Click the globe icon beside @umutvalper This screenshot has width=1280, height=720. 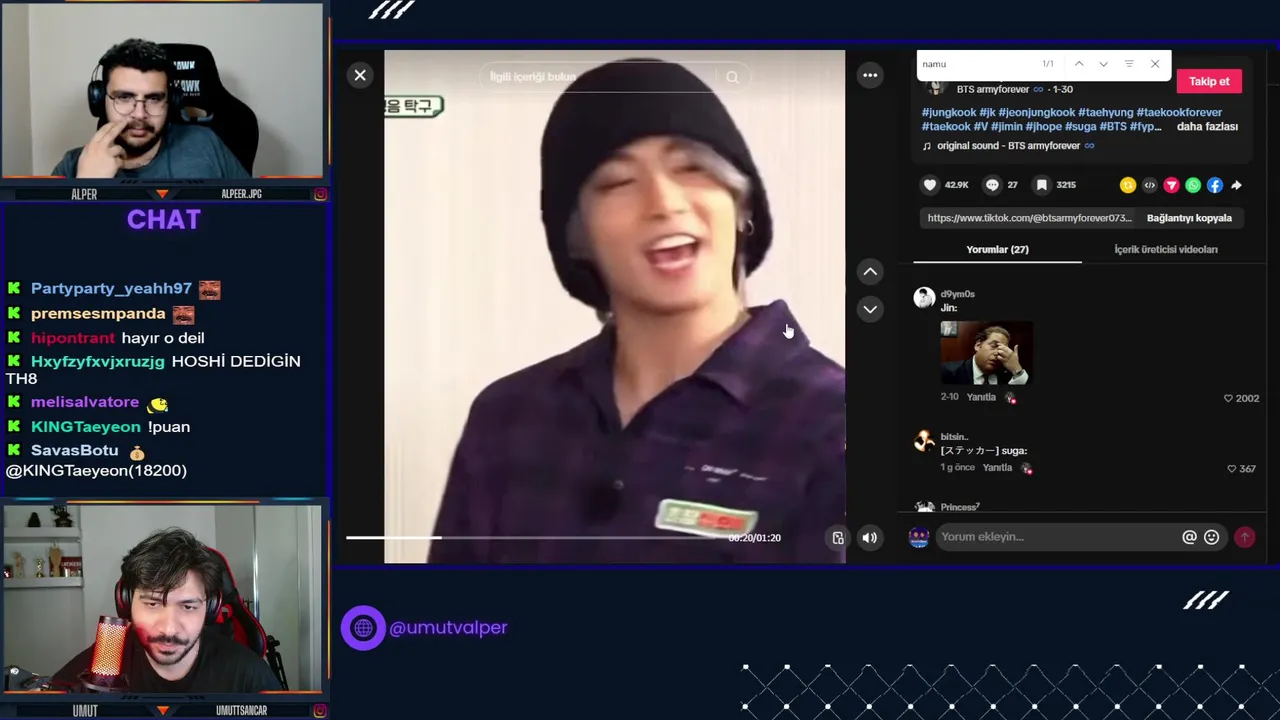(363, 628)
